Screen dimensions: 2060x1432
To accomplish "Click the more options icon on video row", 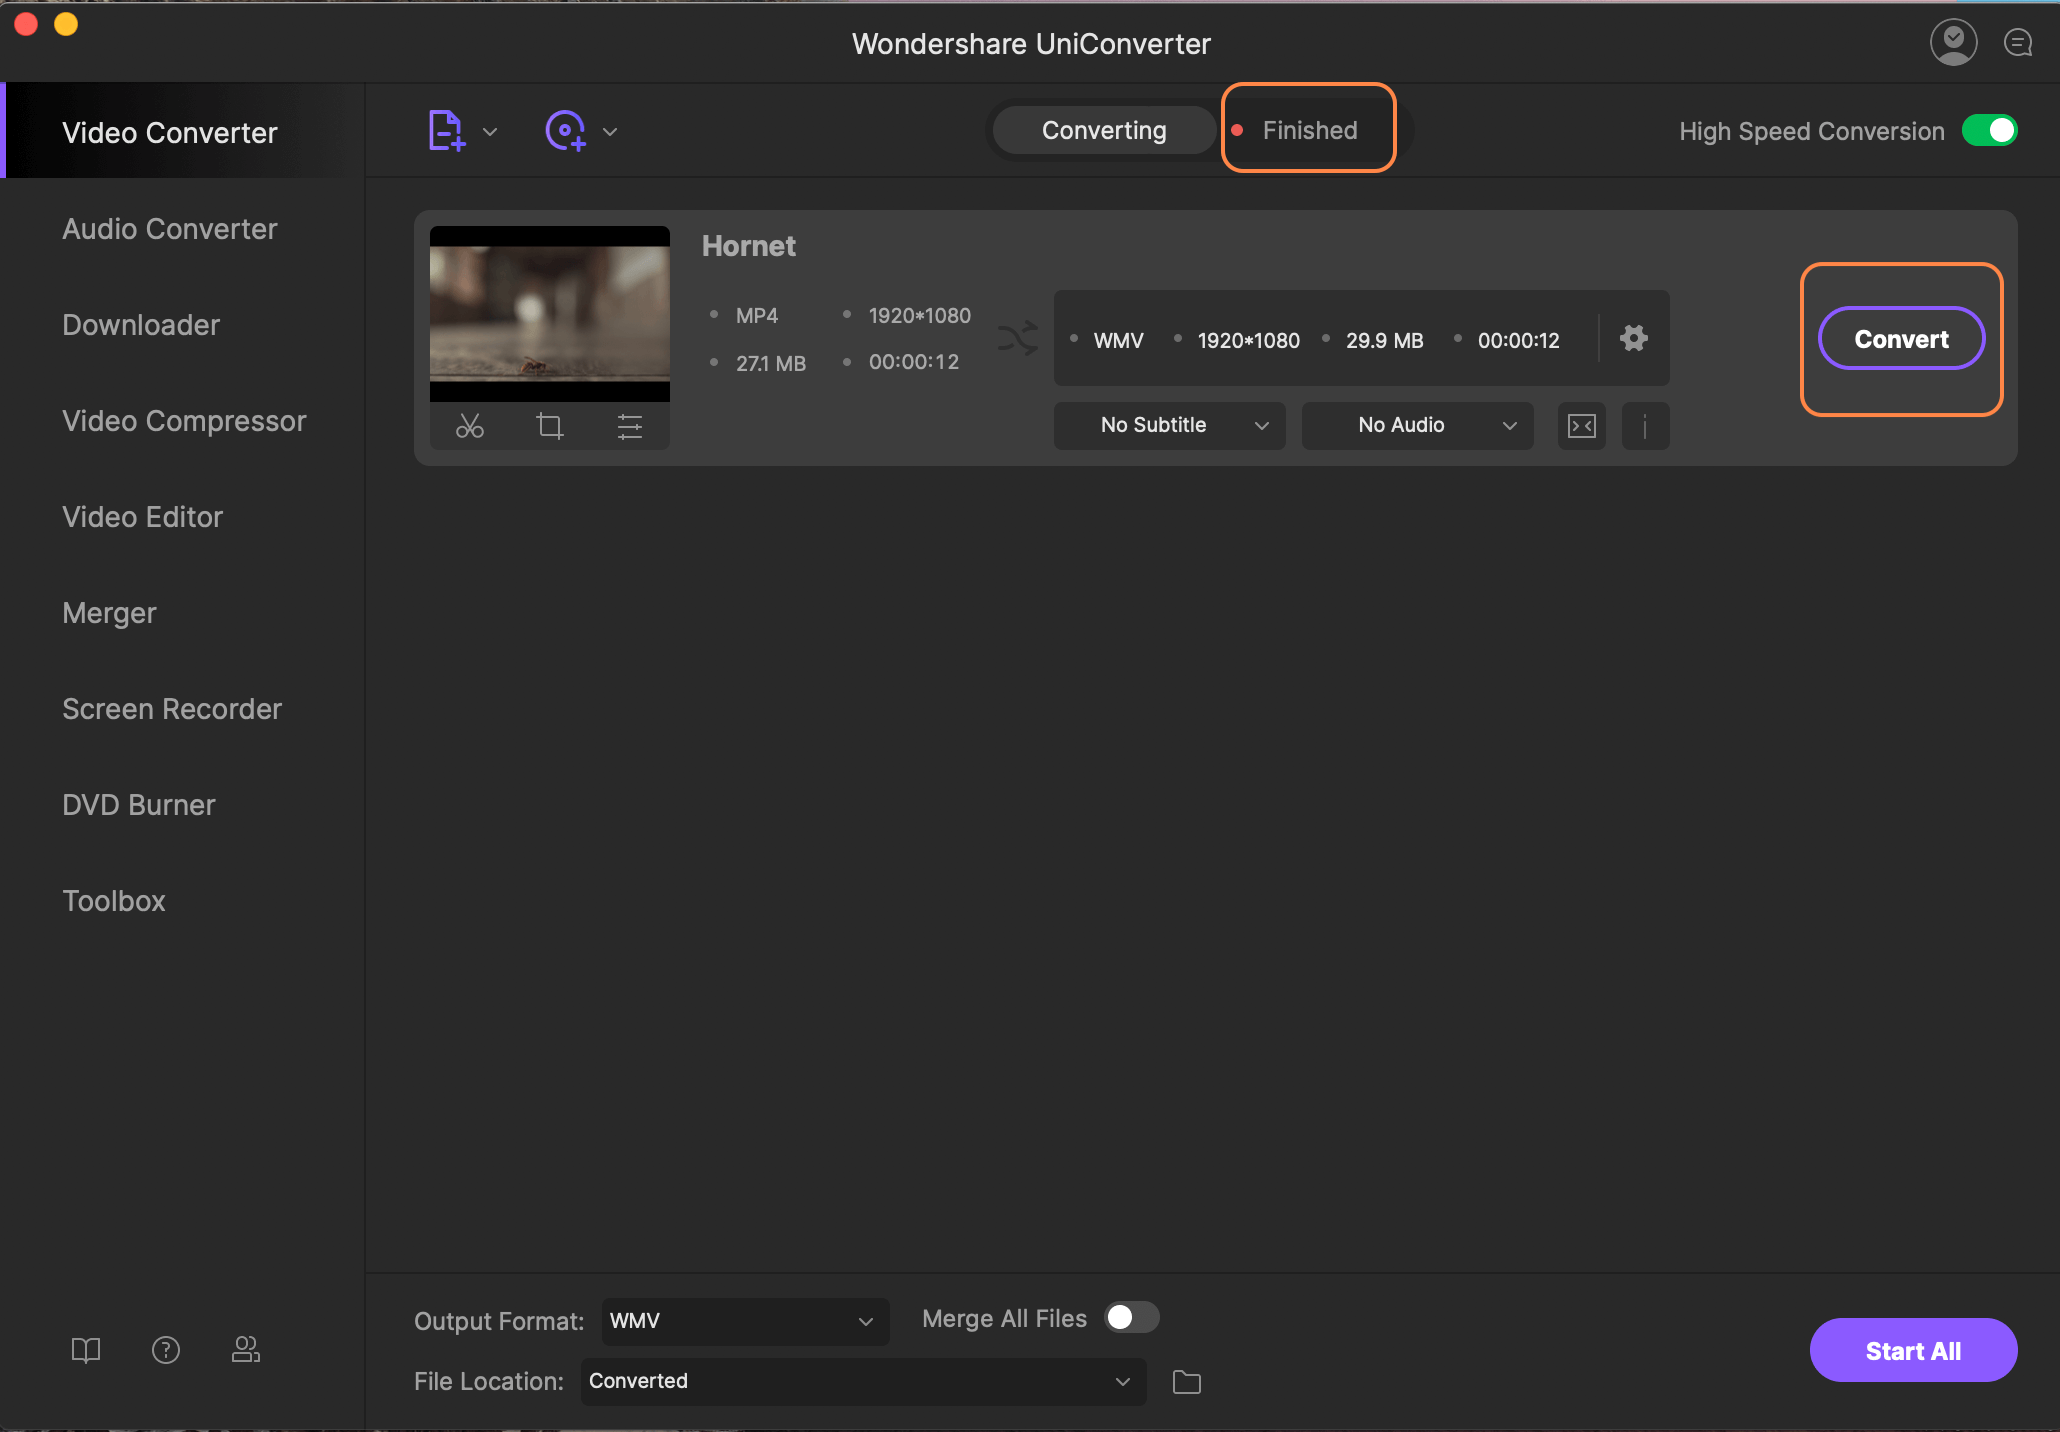I will [x=1645, y=424].
